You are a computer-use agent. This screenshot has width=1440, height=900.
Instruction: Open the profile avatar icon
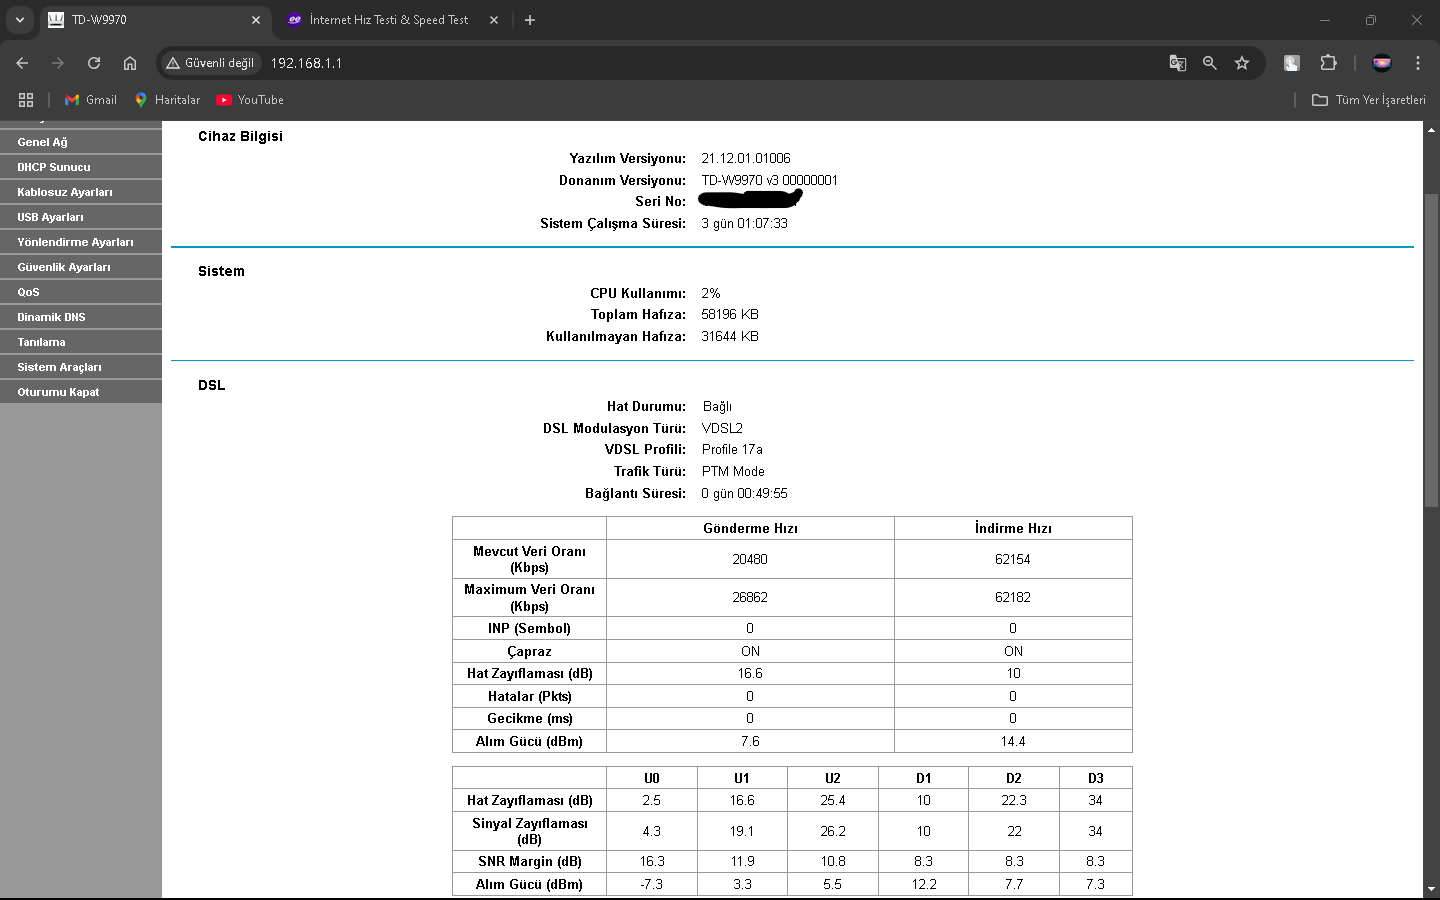click(1382, 63)
